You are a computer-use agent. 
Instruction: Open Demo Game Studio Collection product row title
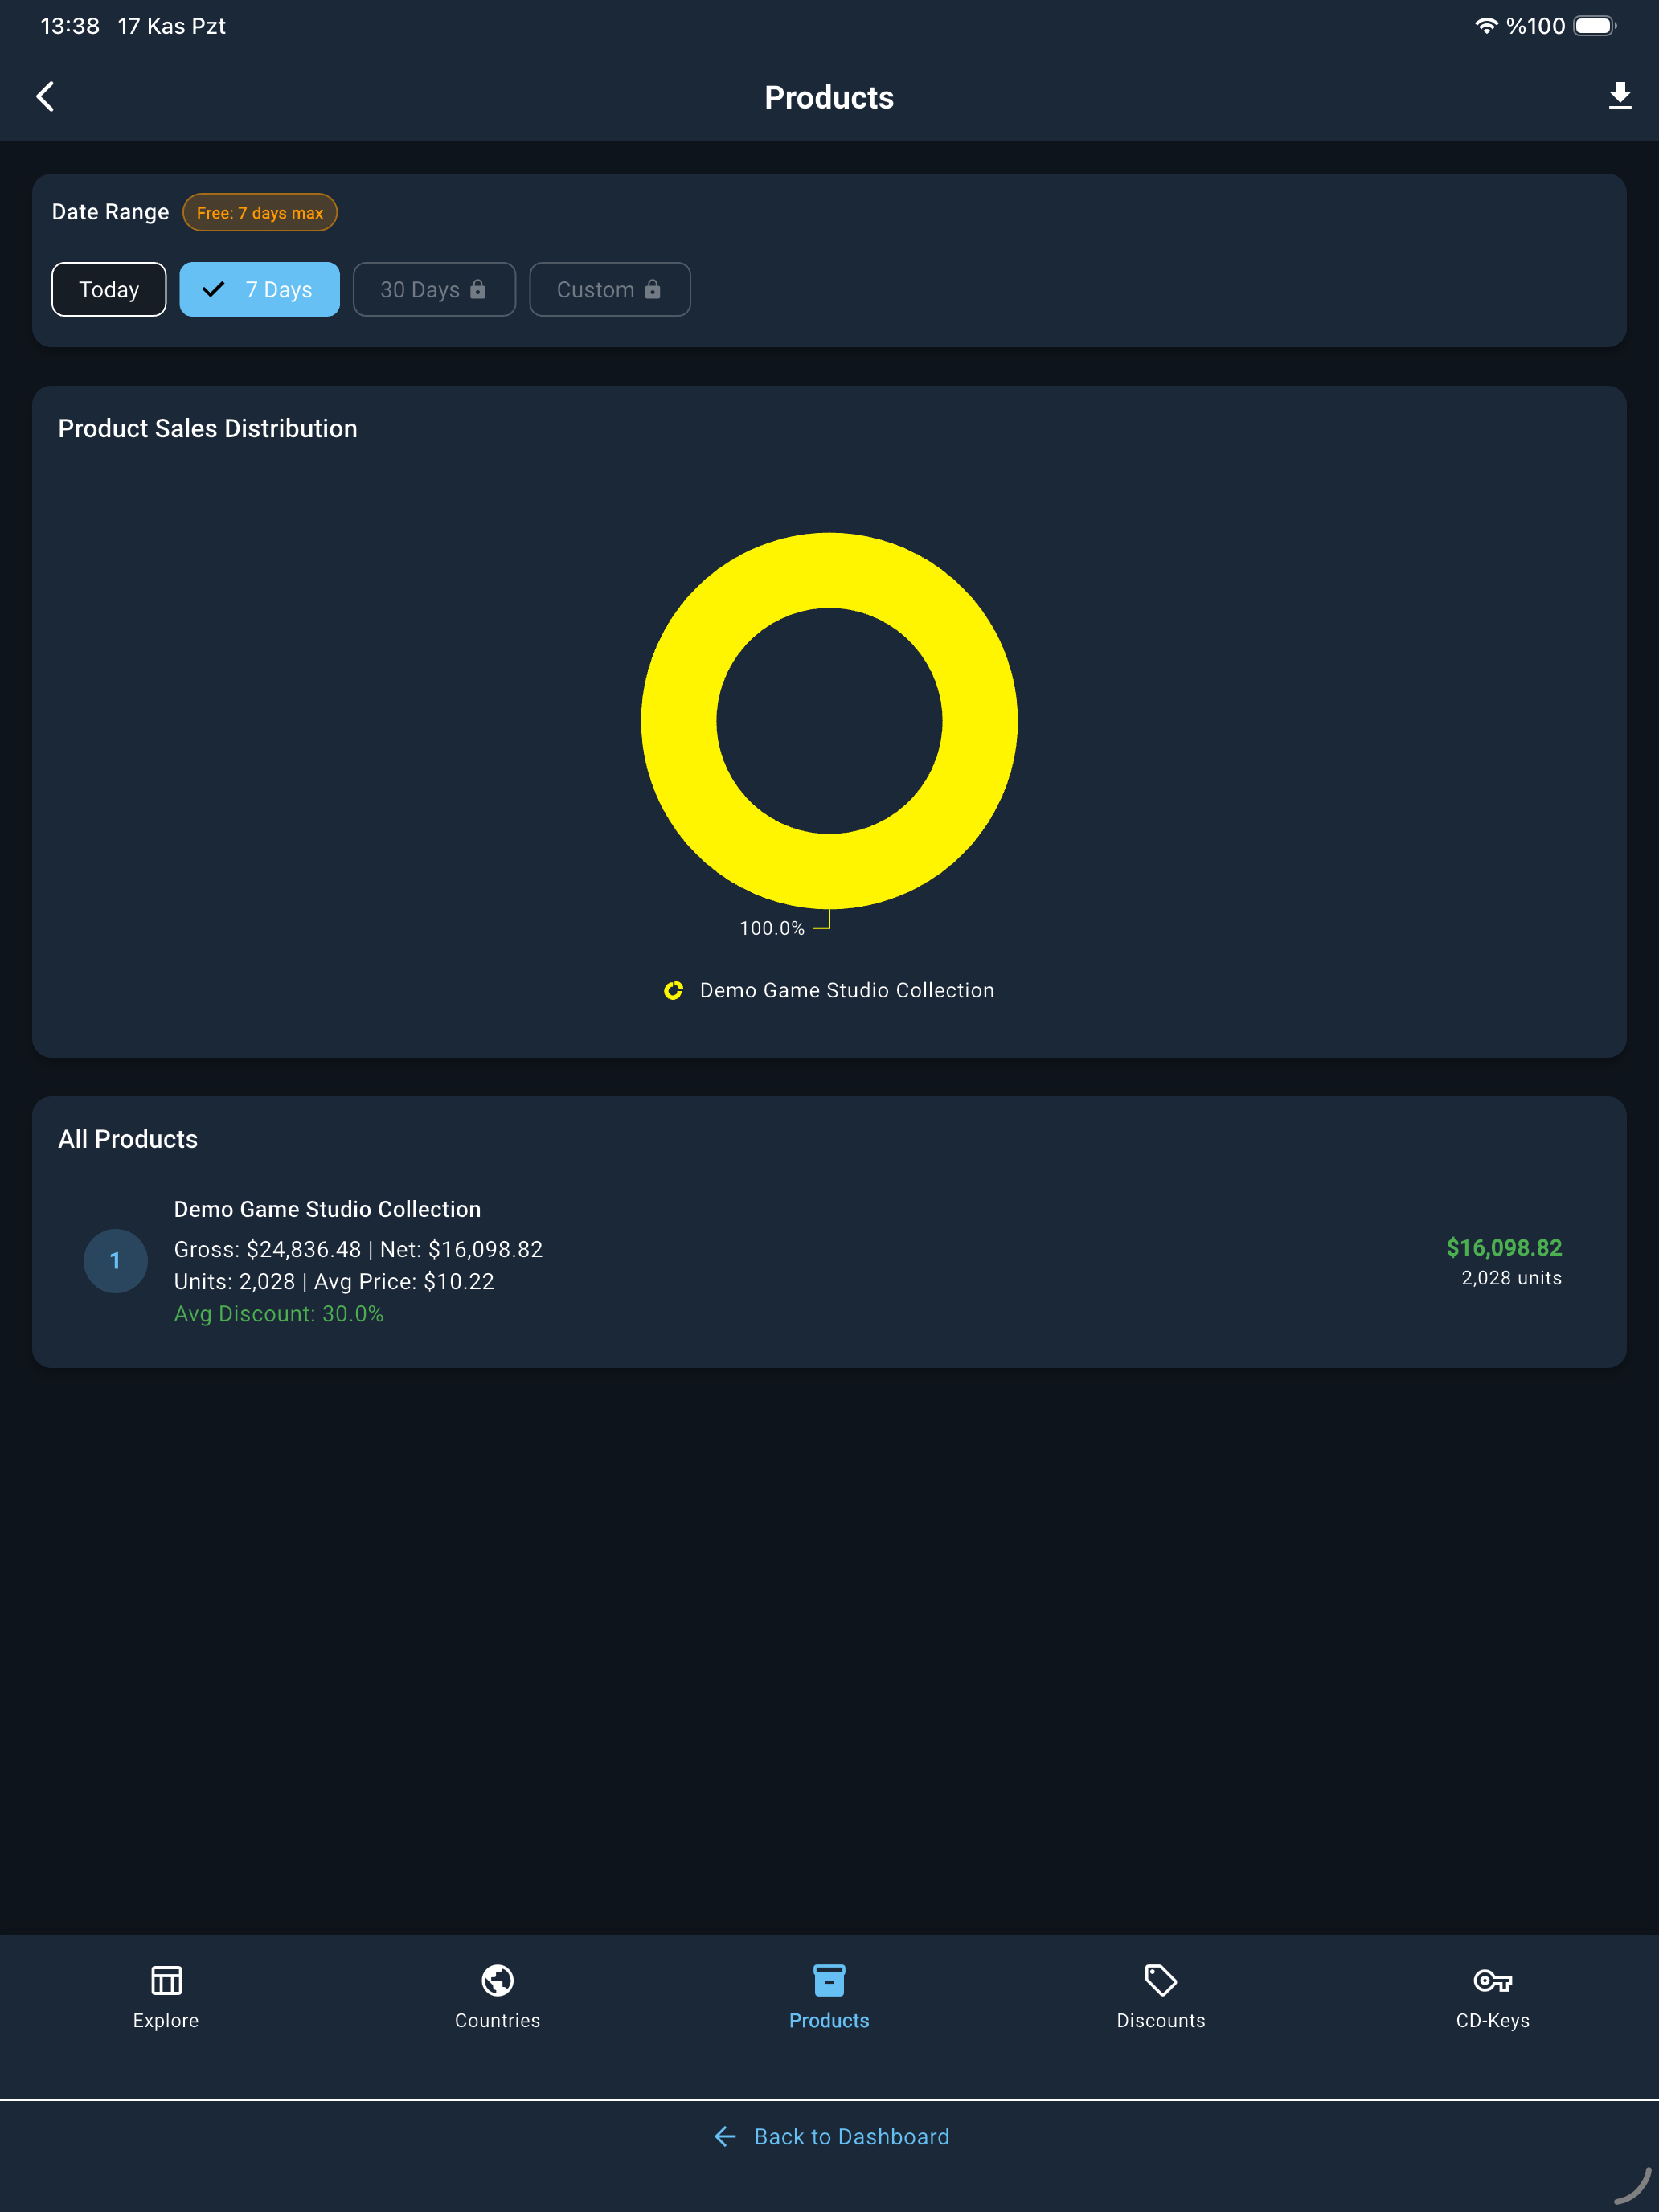tap(327, 1209)
